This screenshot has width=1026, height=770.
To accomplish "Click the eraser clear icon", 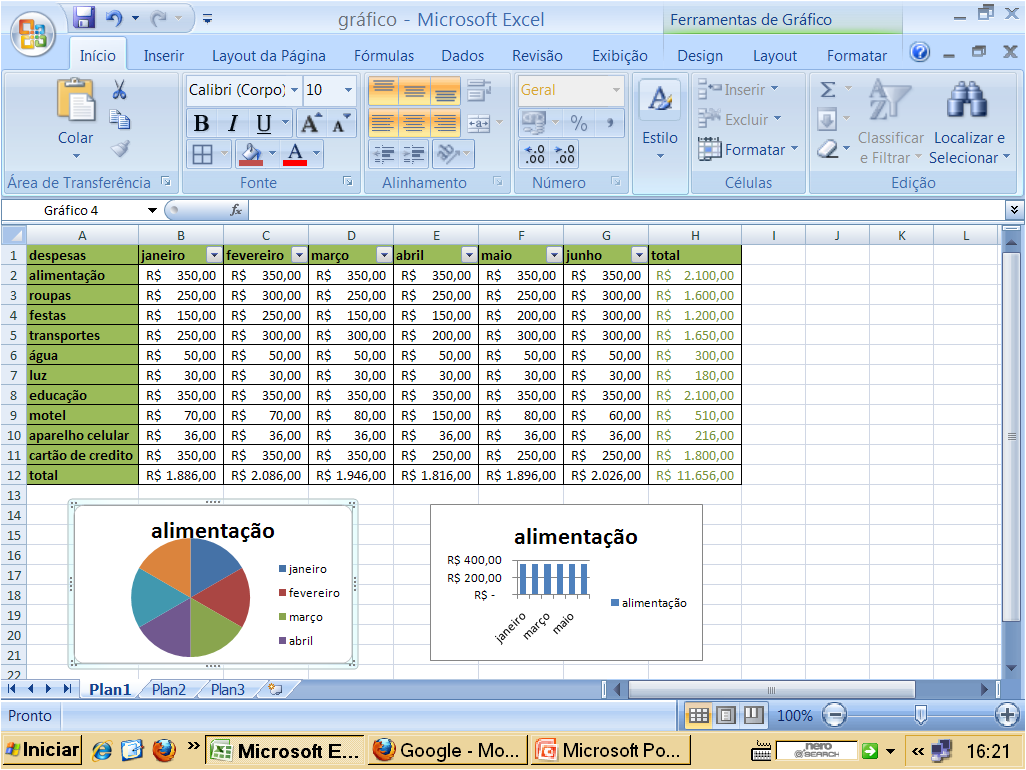I will [x=828, y=149].
